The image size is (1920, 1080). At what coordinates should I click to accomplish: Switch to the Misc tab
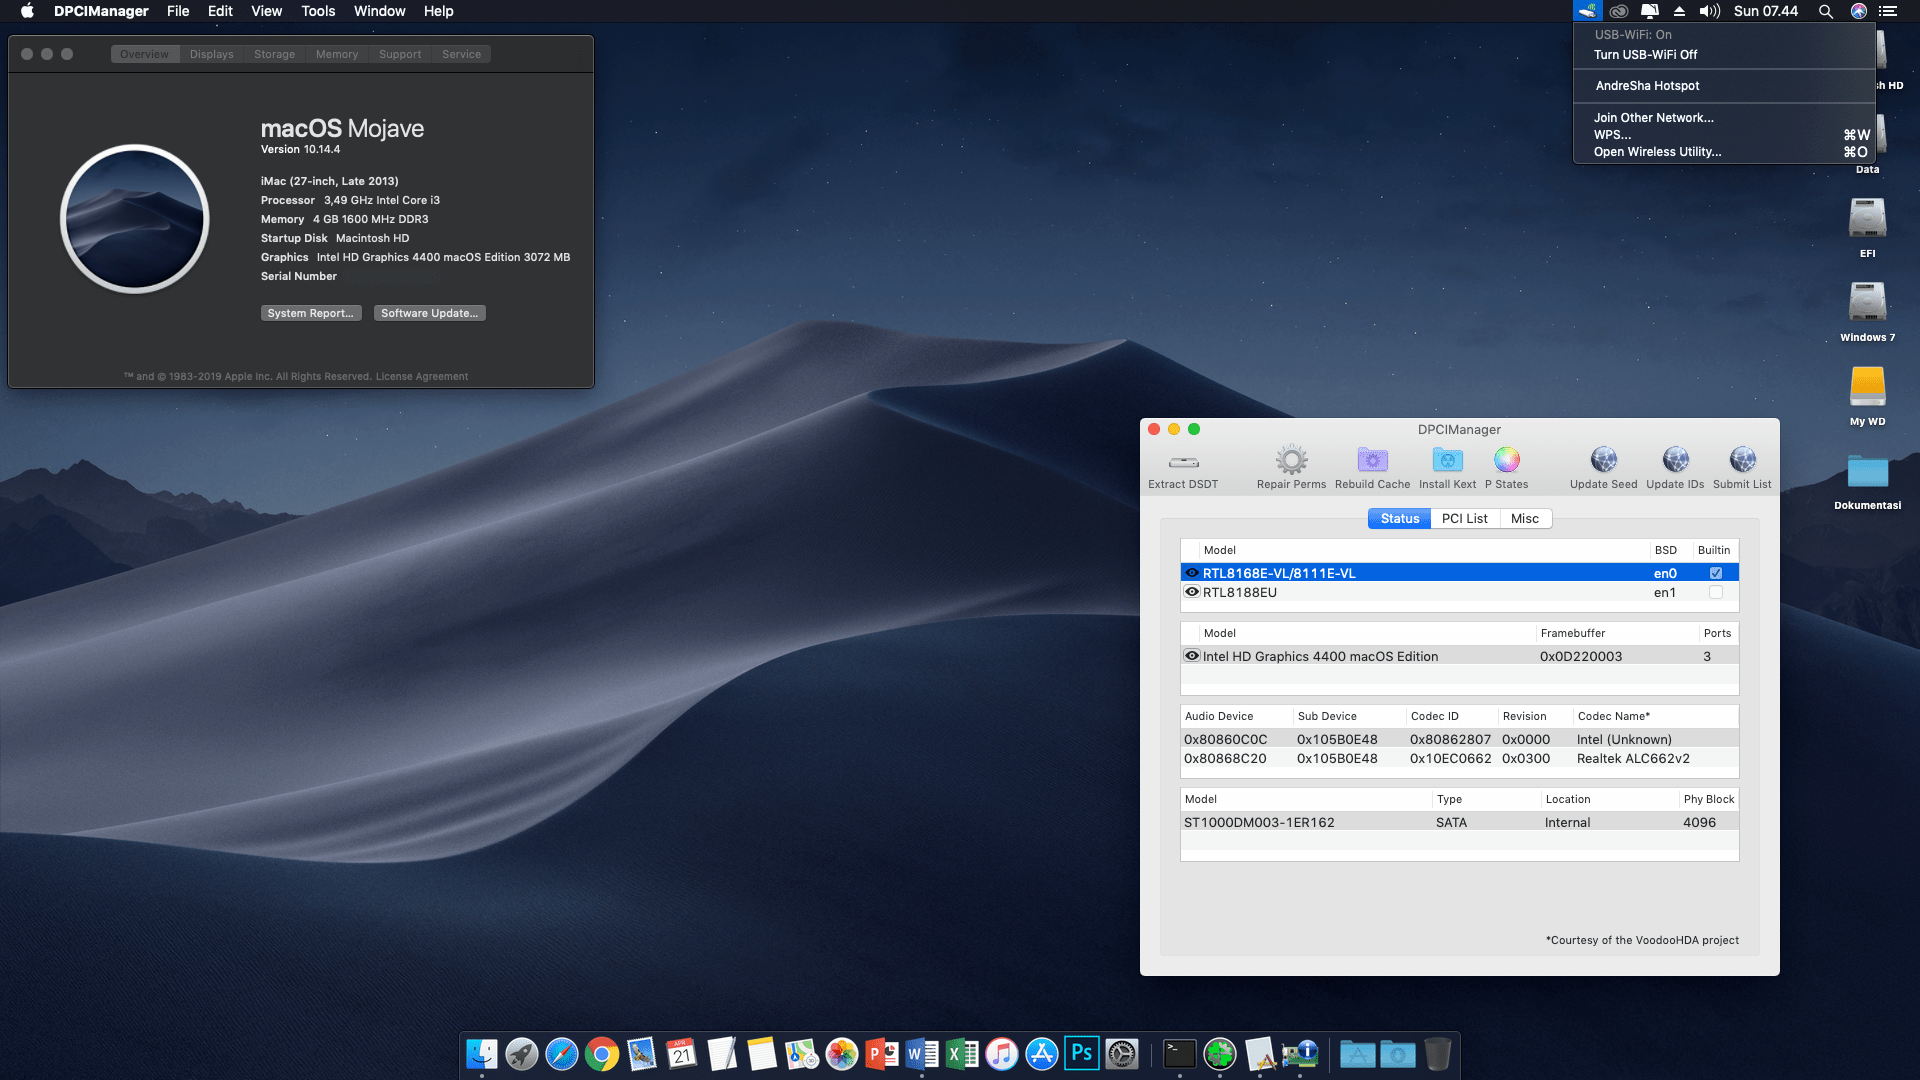(x=1525, y=518)
